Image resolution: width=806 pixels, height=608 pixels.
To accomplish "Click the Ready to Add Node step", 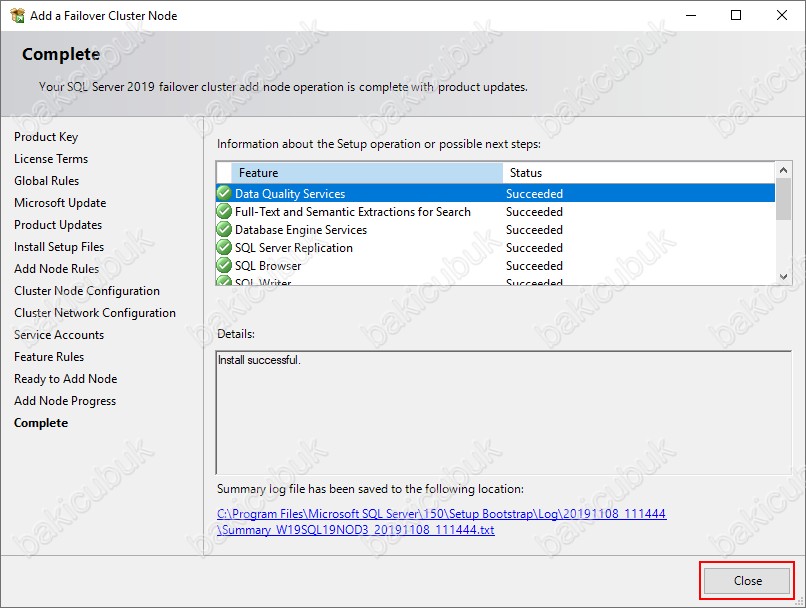I will 66,379.
